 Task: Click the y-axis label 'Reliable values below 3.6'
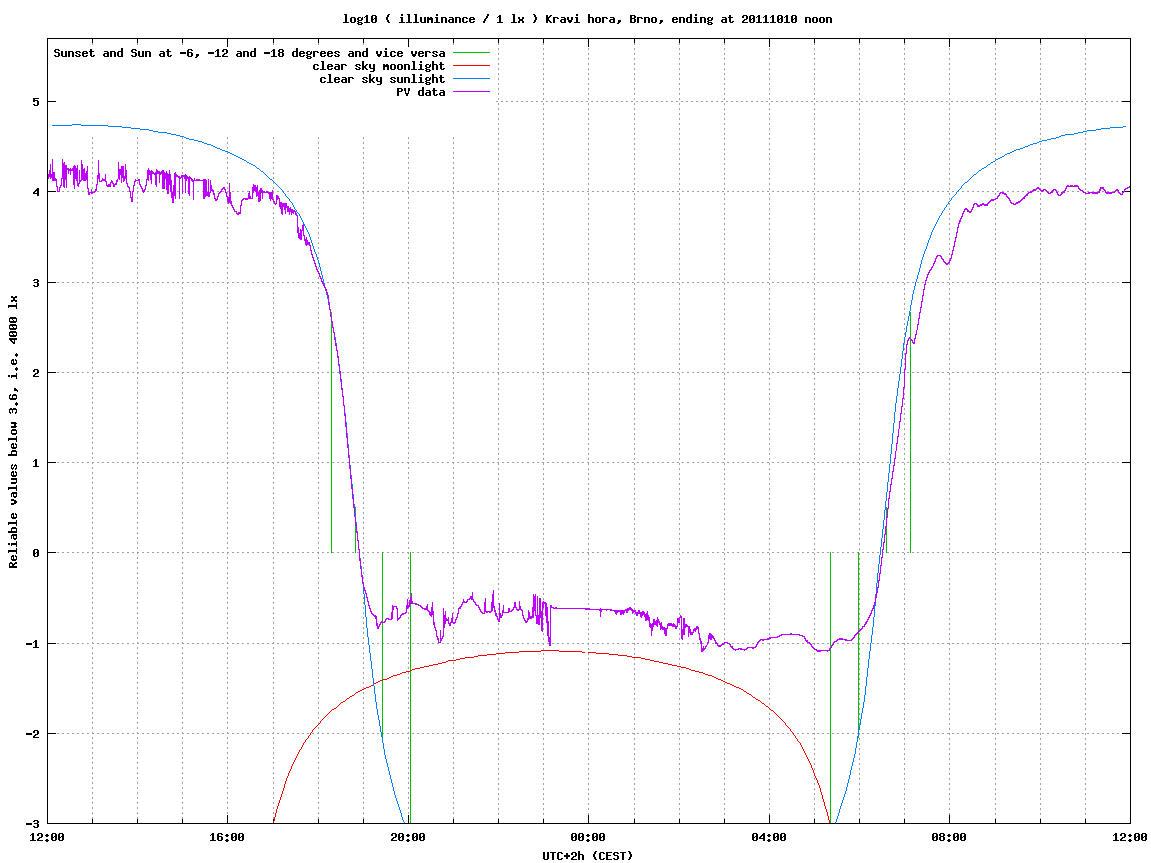tap(13, 432)
